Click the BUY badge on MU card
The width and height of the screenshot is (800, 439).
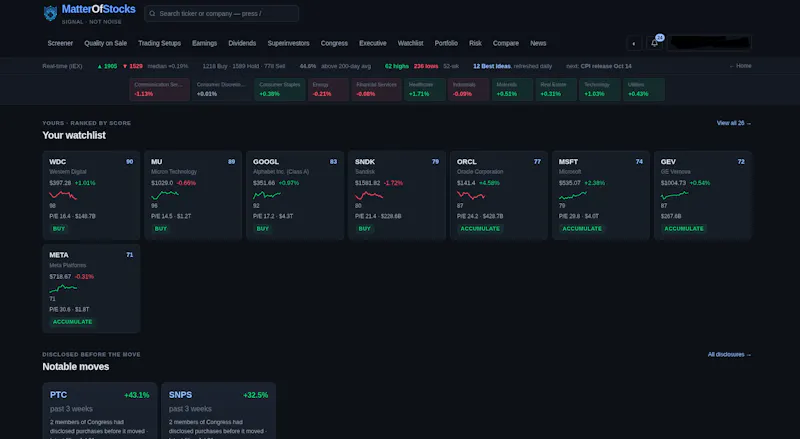click(161, 229)
